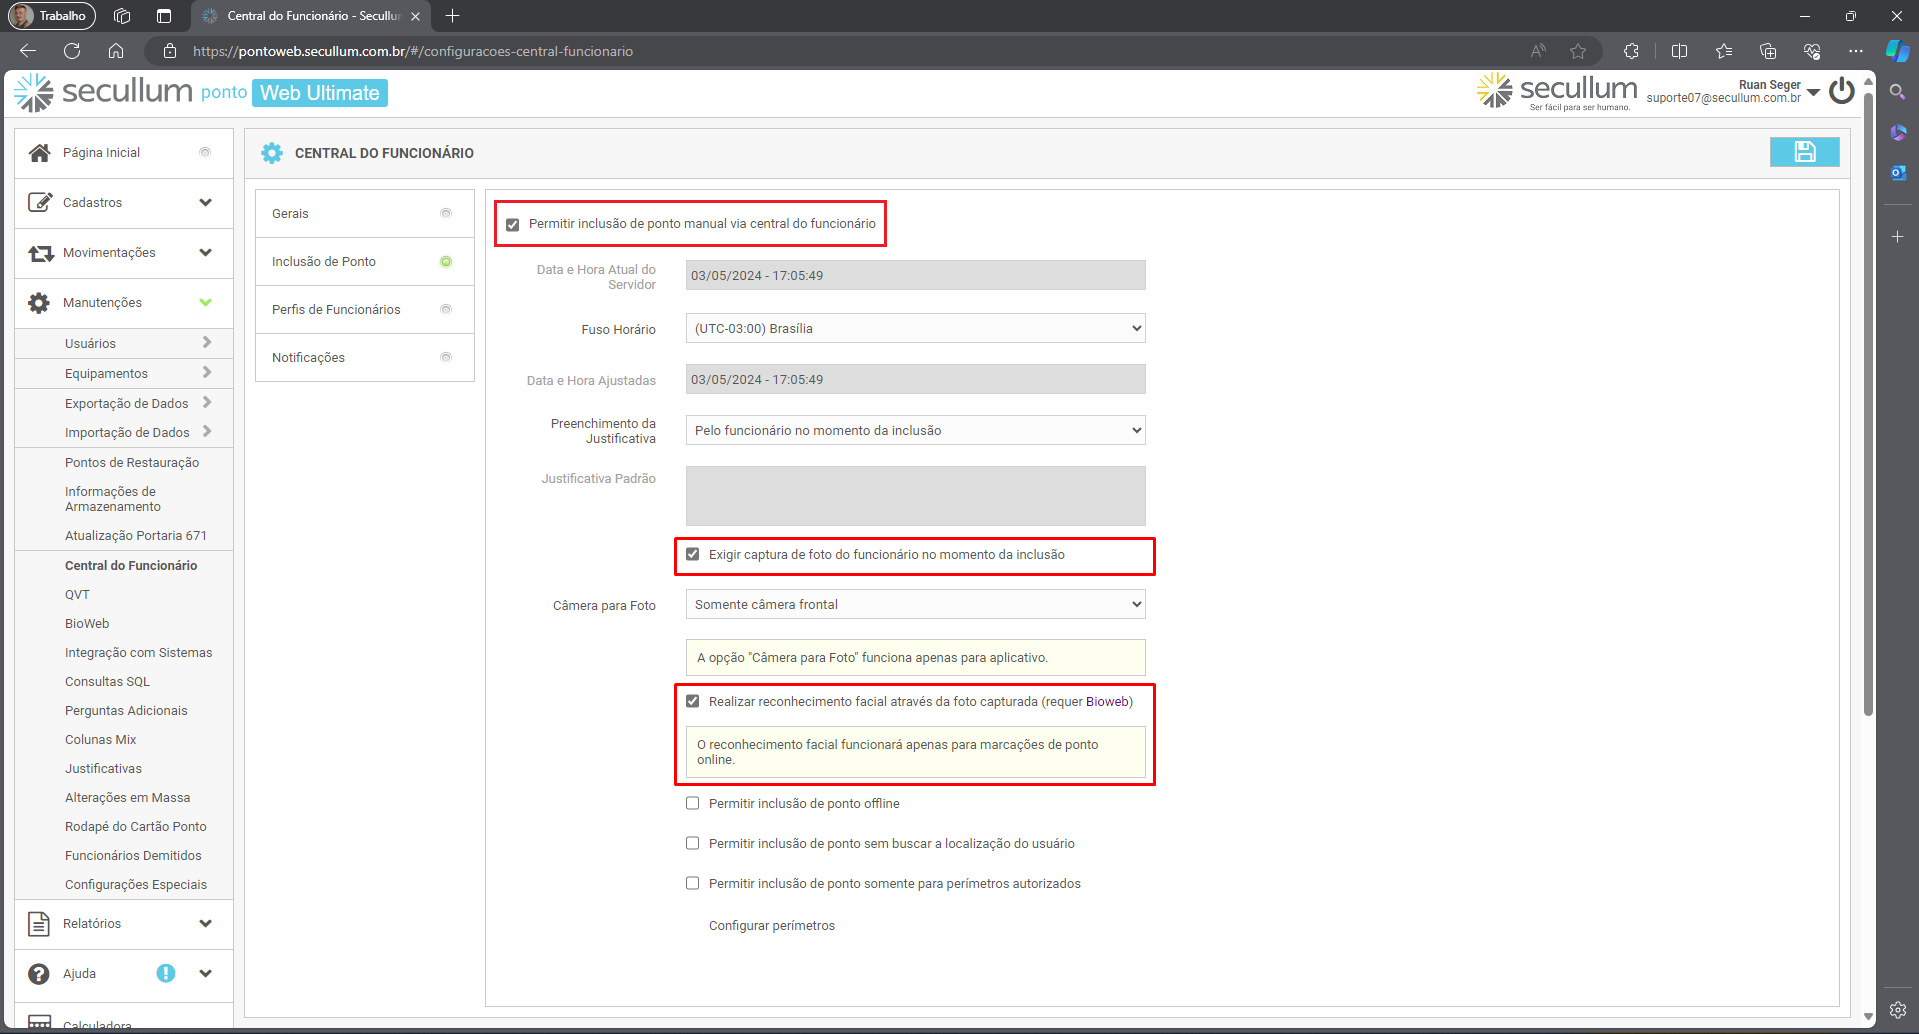This screenshot has width=1919, height=1034.
Task: Enable Permitir inclusão de ponto offline
Action: click(x=692, y=803)
